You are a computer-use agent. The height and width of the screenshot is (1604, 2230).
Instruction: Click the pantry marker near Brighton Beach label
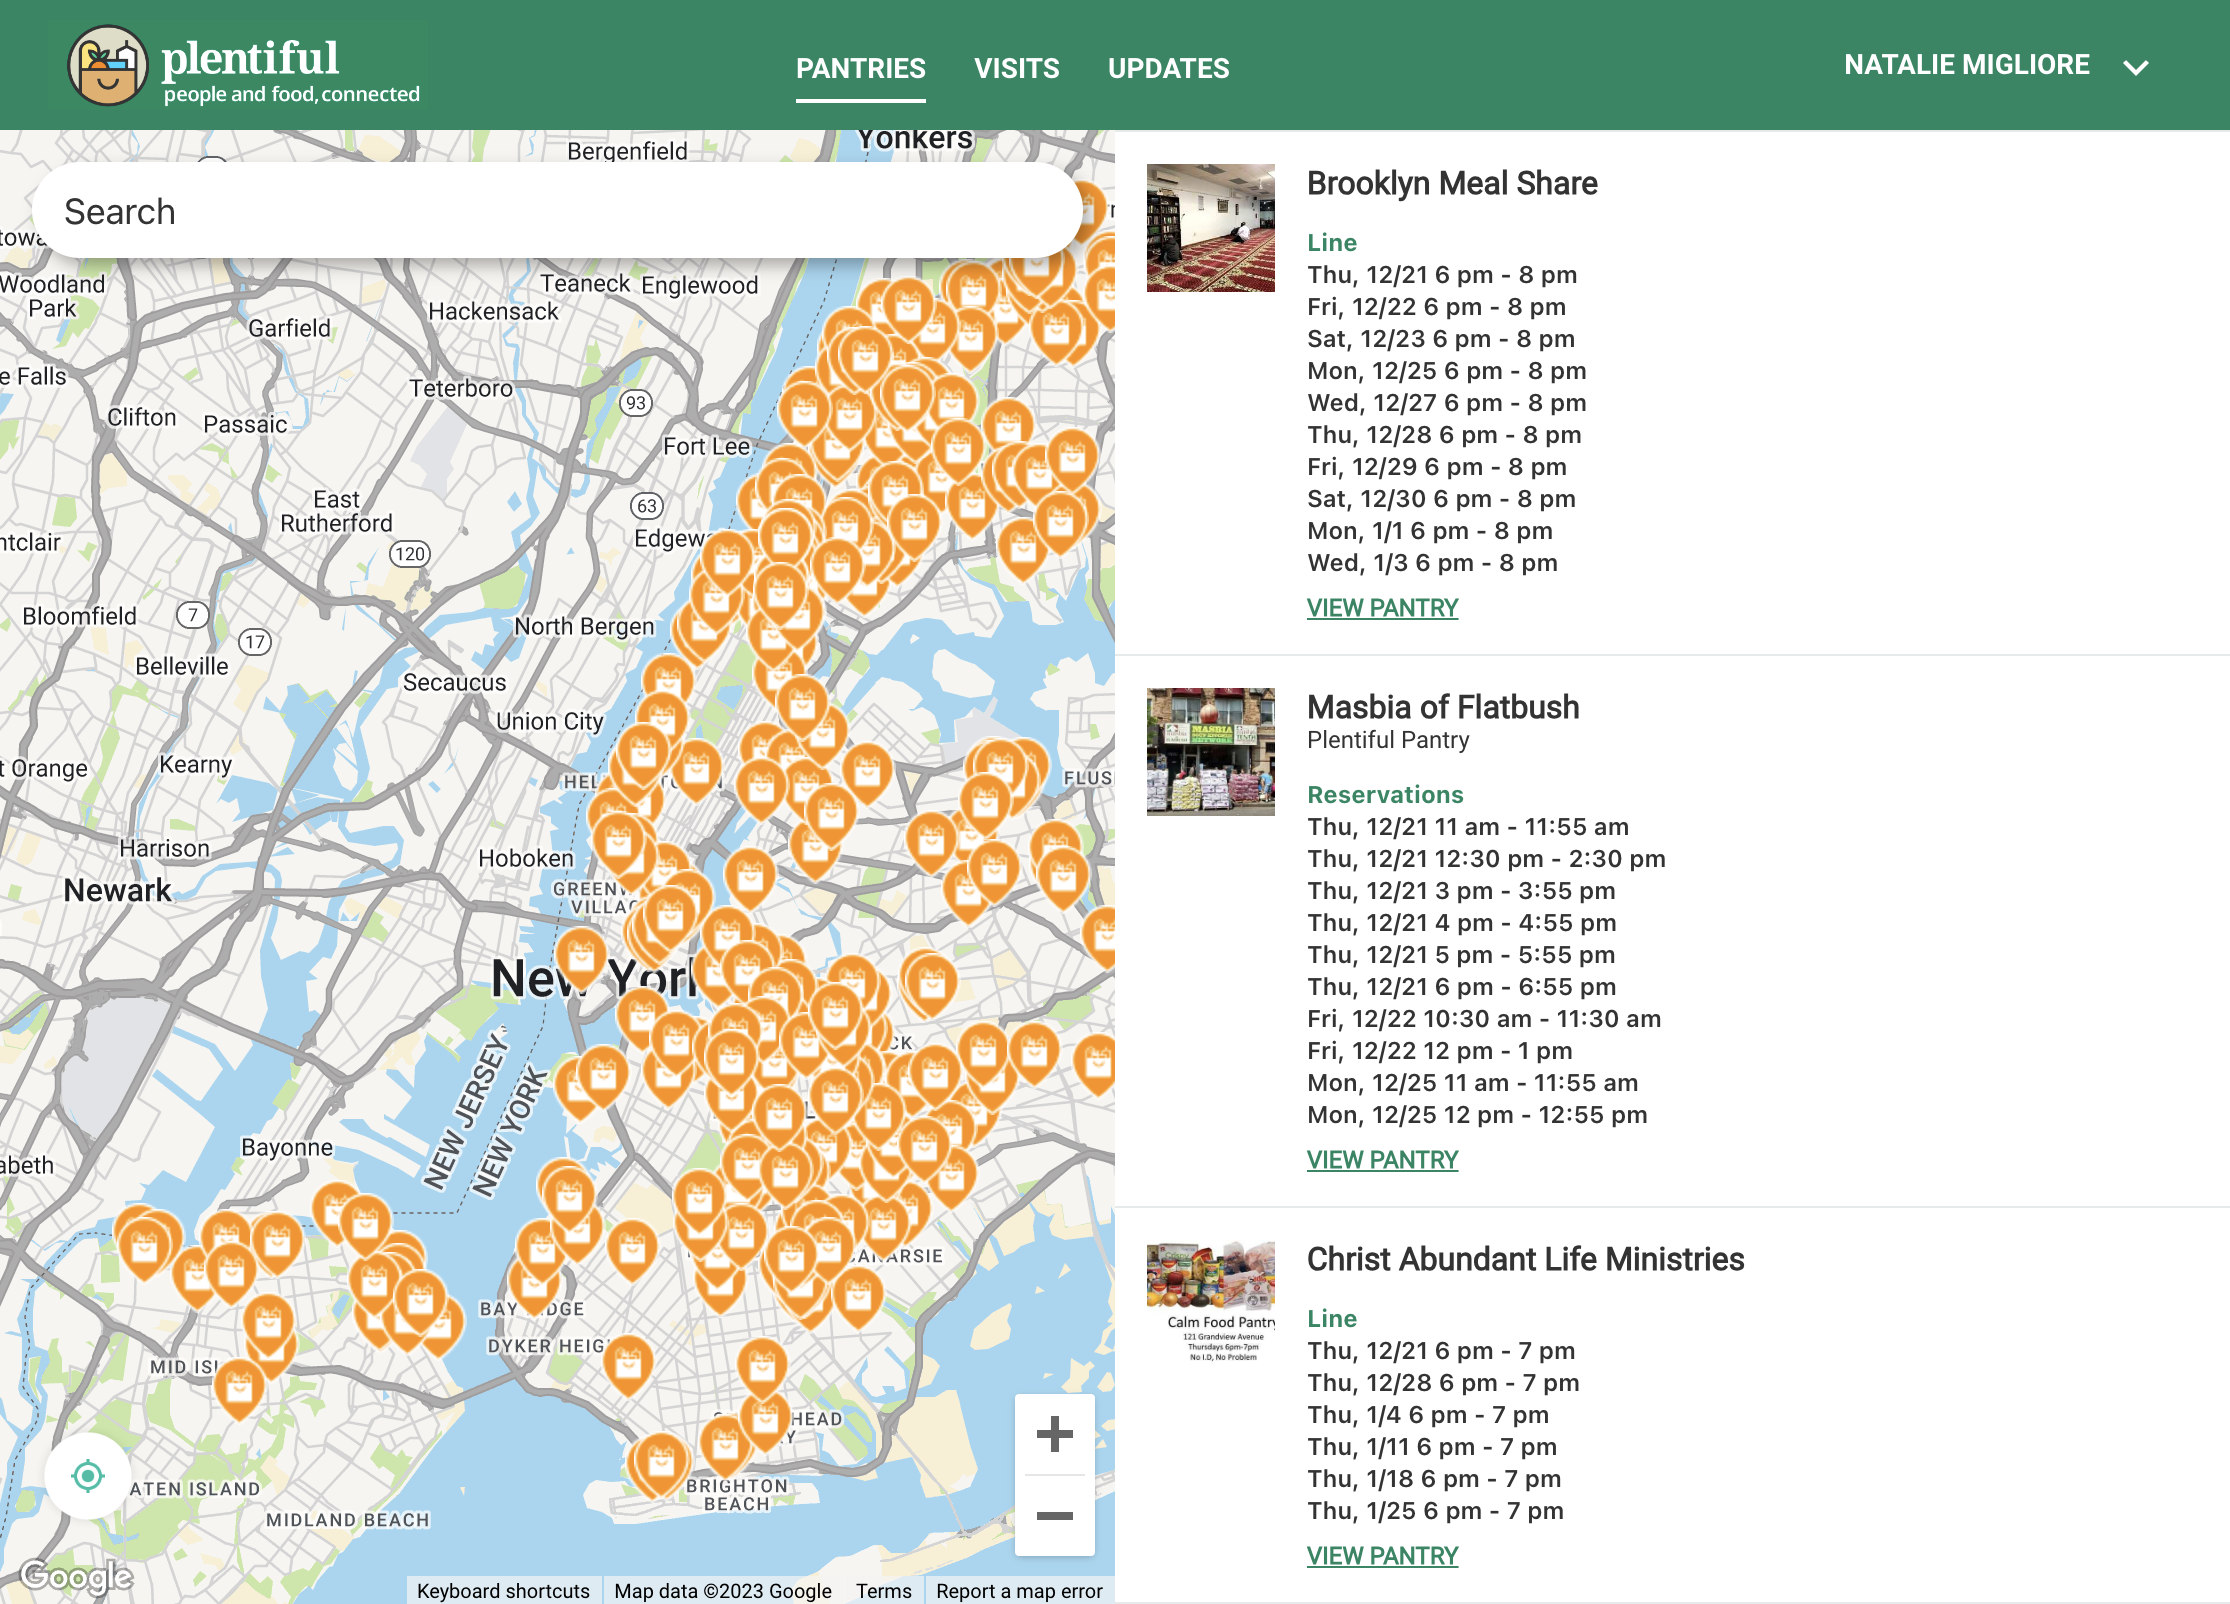(x=725, y=1445)
